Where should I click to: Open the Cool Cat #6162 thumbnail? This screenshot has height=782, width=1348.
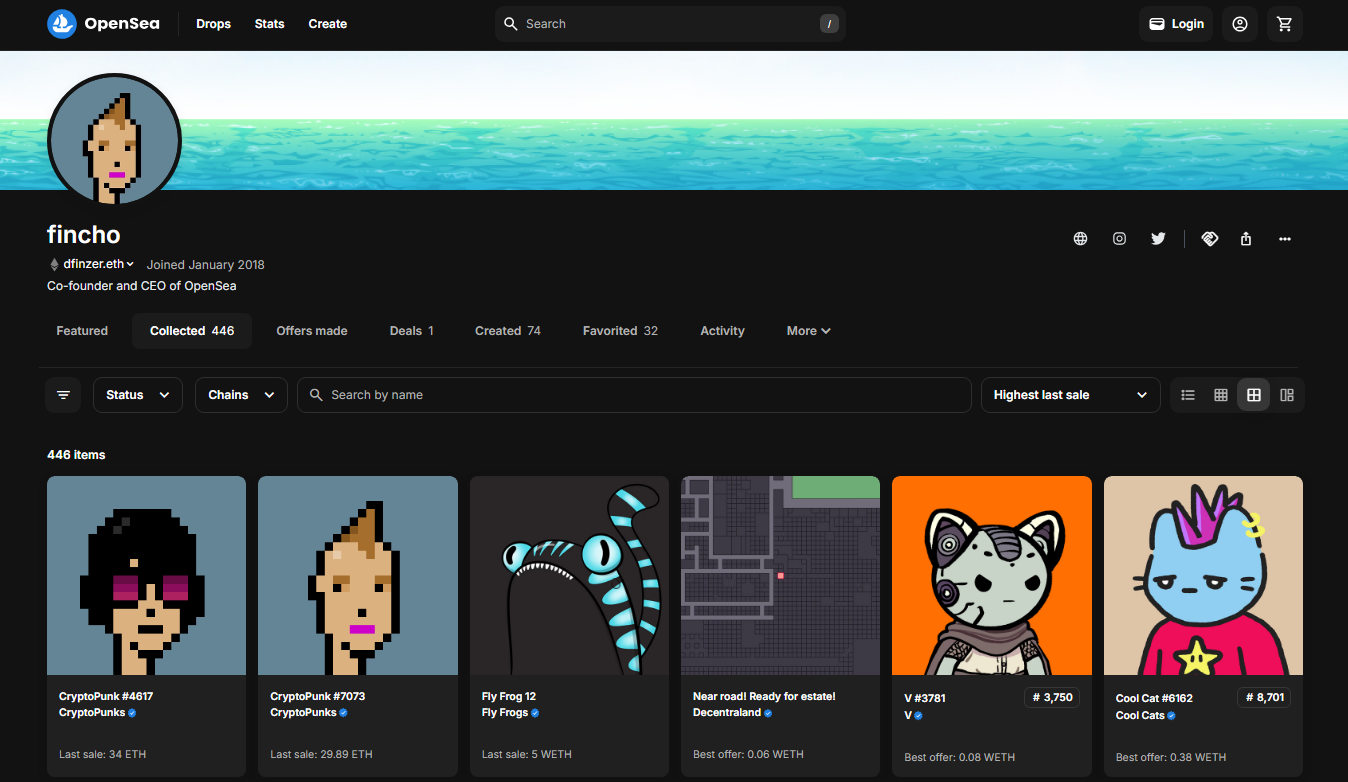1203,575
